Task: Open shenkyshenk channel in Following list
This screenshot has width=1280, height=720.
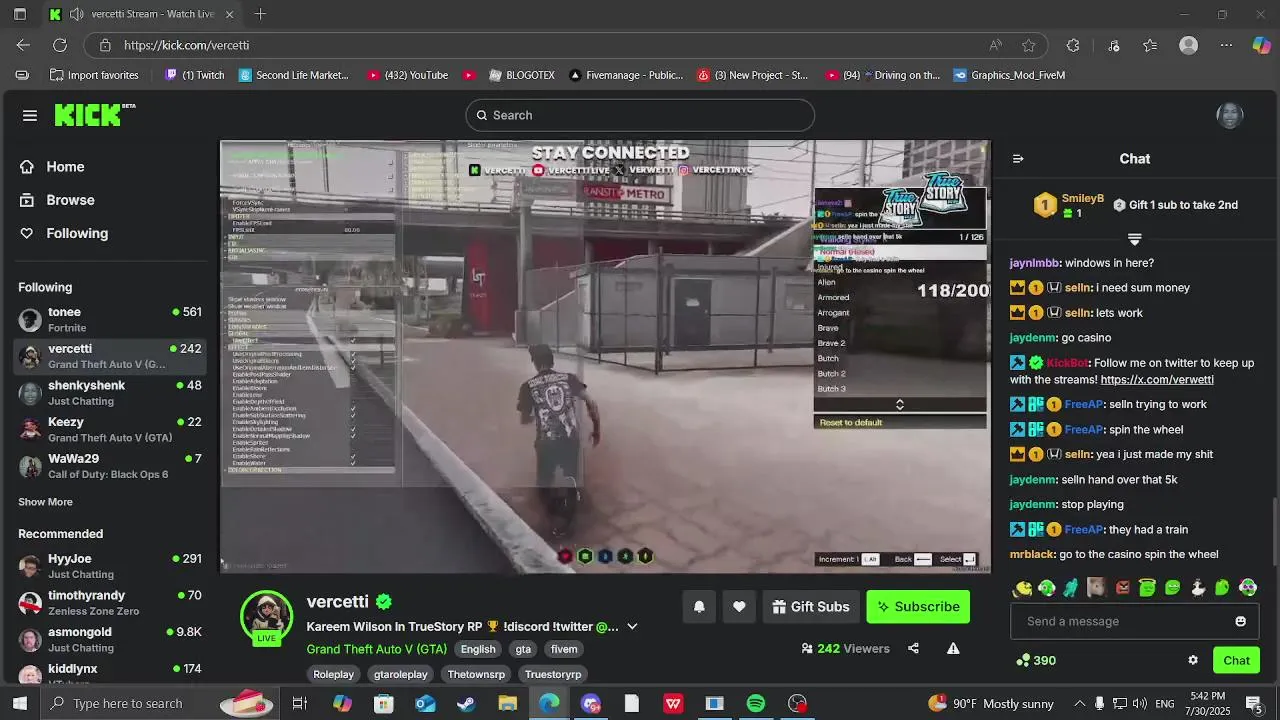Action: point(110,393)
